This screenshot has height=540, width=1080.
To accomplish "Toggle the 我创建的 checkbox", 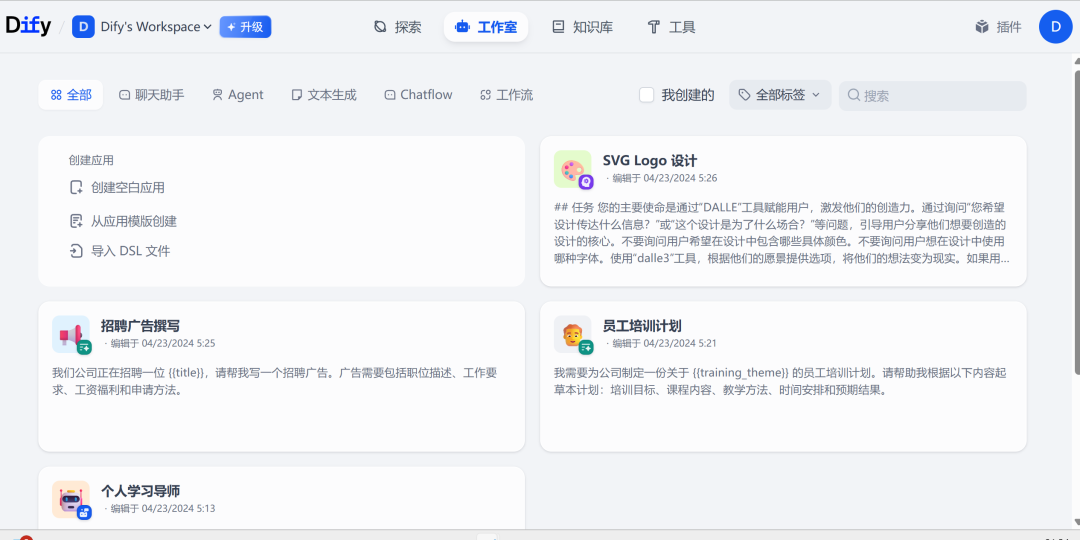I will click(647, 95).
